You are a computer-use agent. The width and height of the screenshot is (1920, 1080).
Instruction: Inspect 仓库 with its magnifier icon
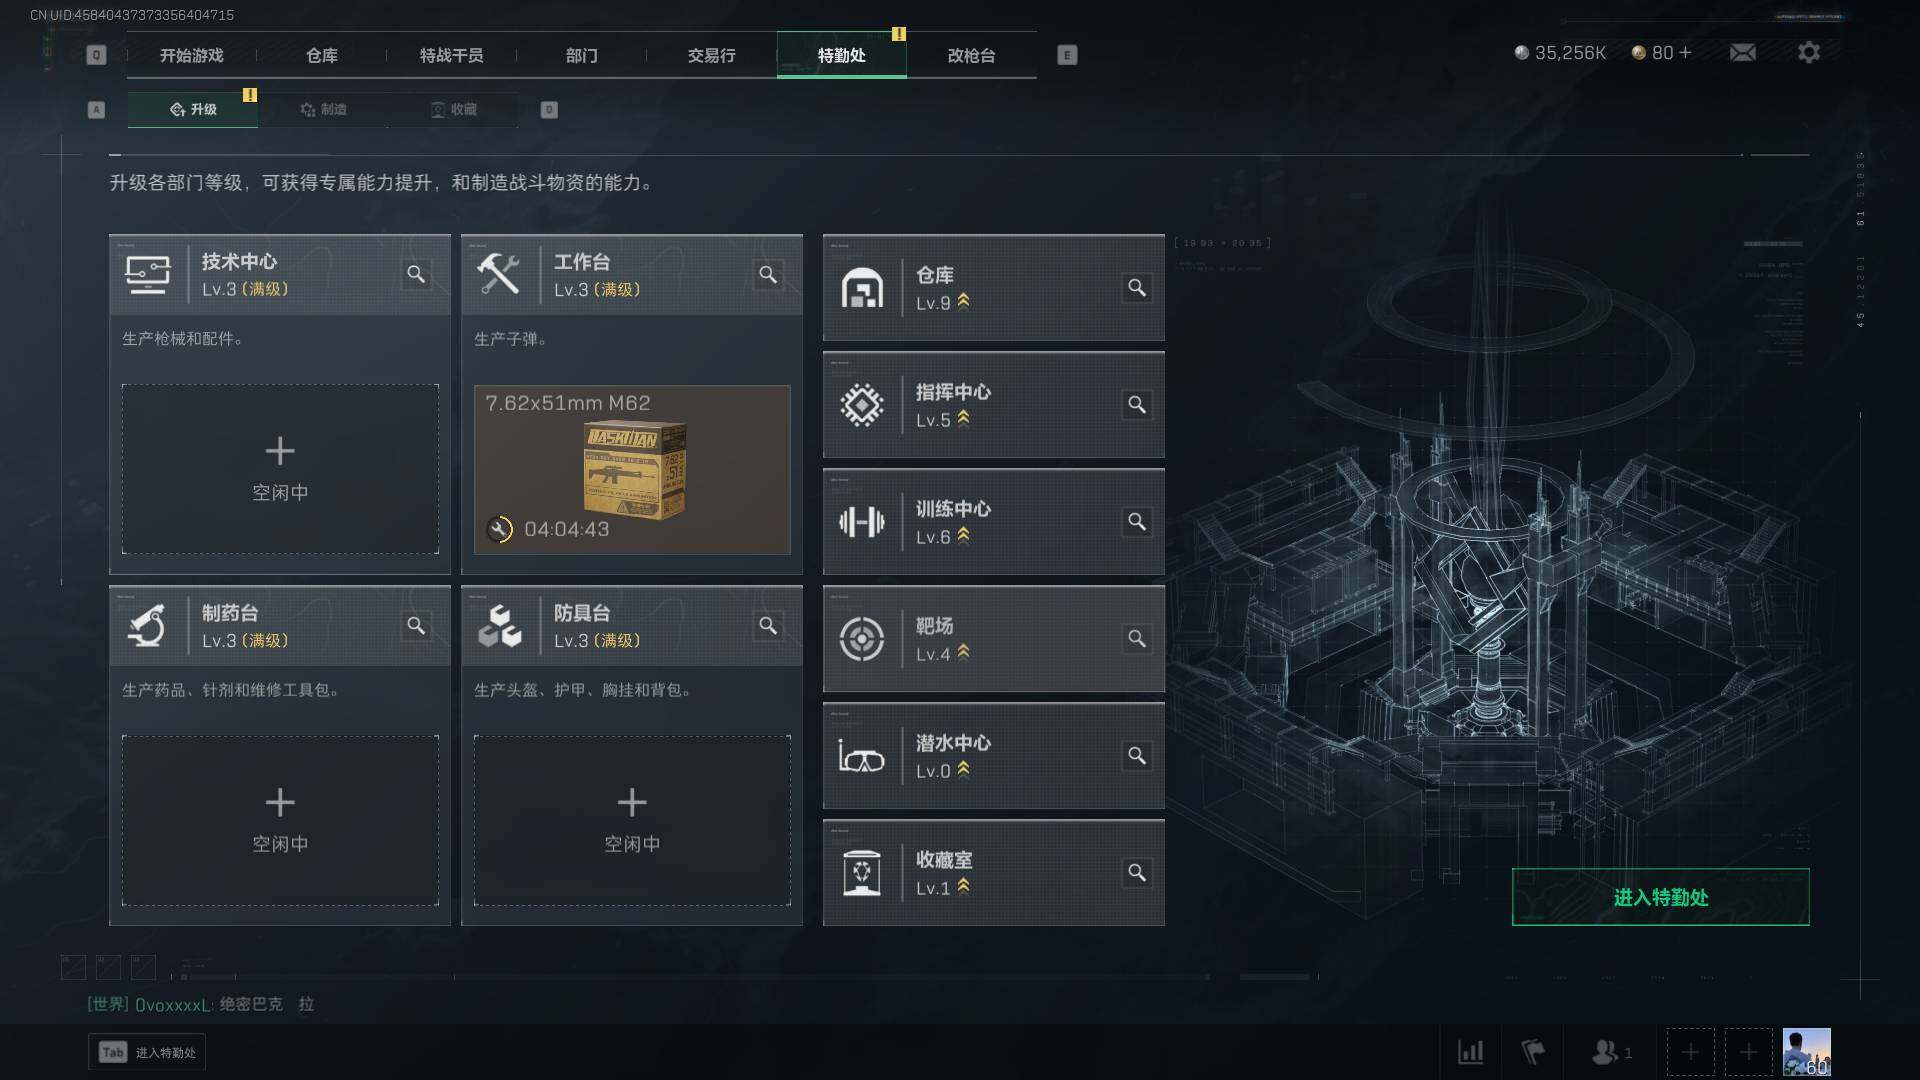(1137, 288)
